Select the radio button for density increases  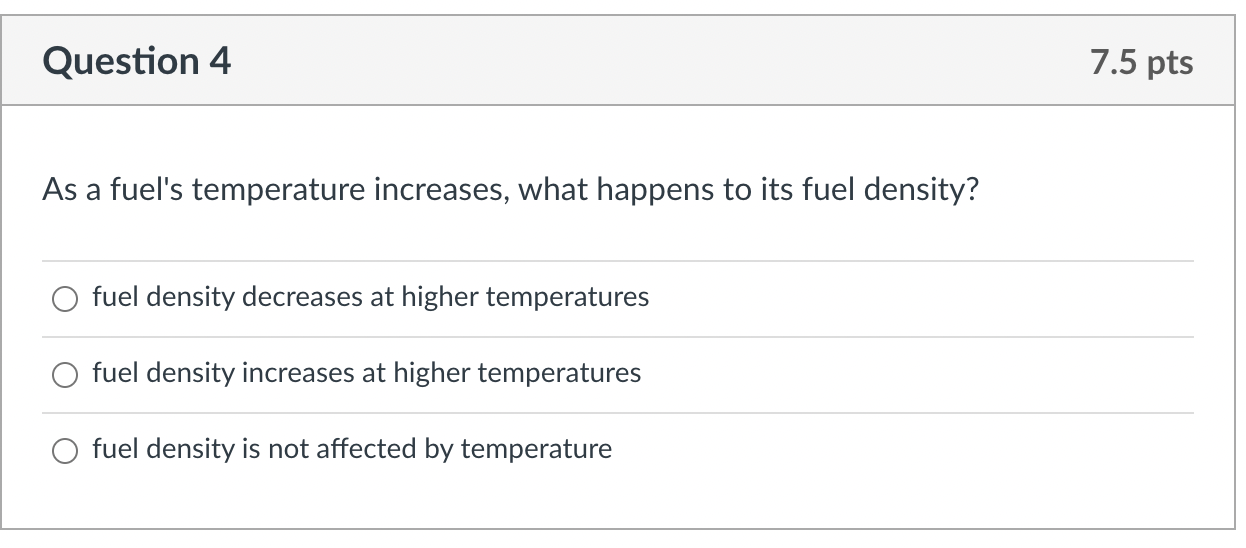coord(65,374)
